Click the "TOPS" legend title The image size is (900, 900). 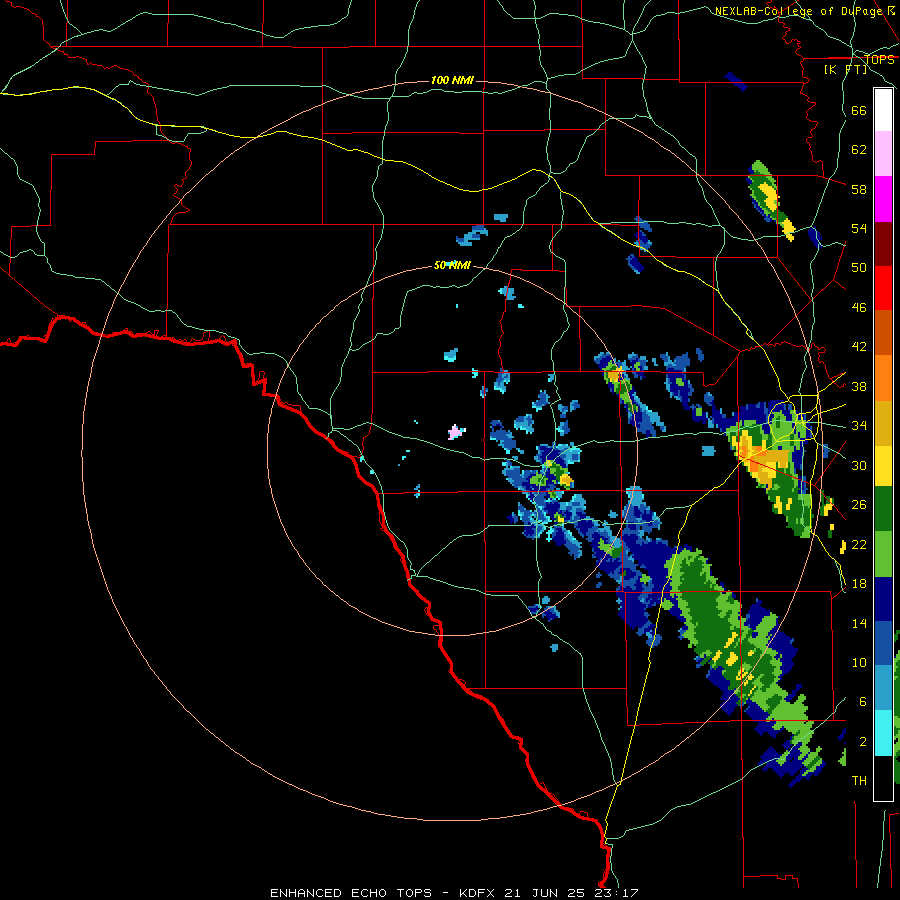(879, 59)
